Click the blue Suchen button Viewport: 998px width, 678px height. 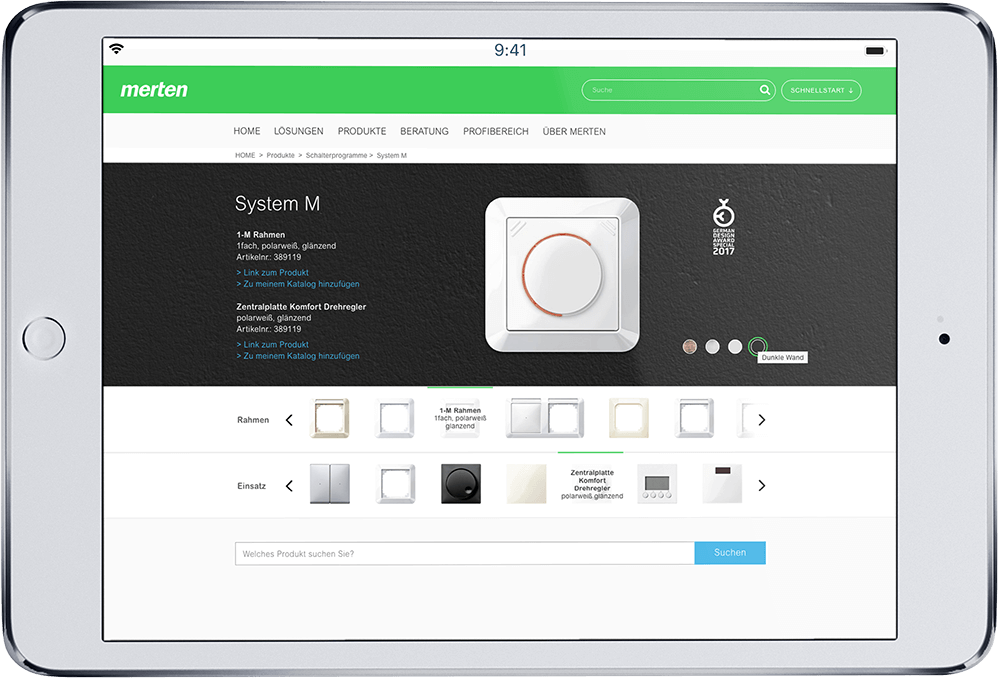[730, 553]
